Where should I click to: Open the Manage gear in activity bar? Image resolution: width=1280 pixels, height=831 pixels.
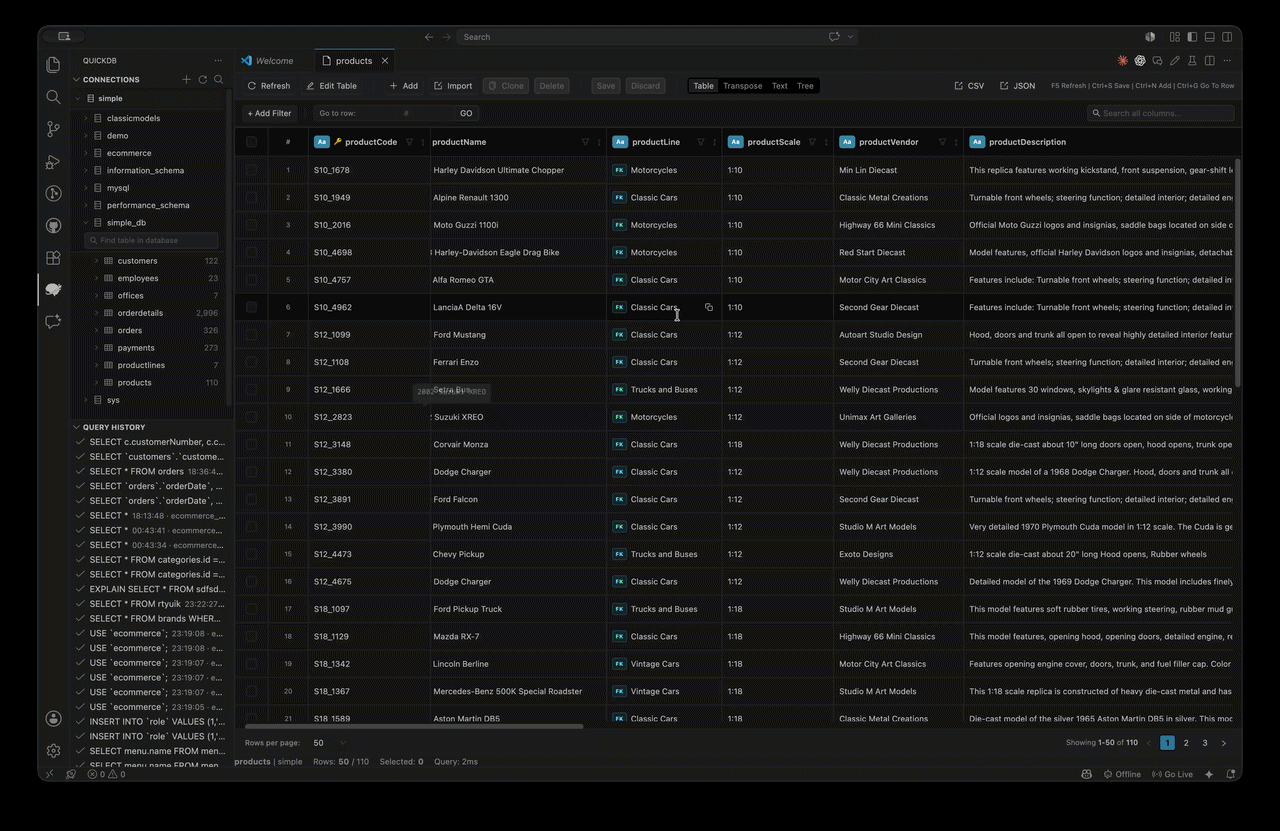[54, 750]
